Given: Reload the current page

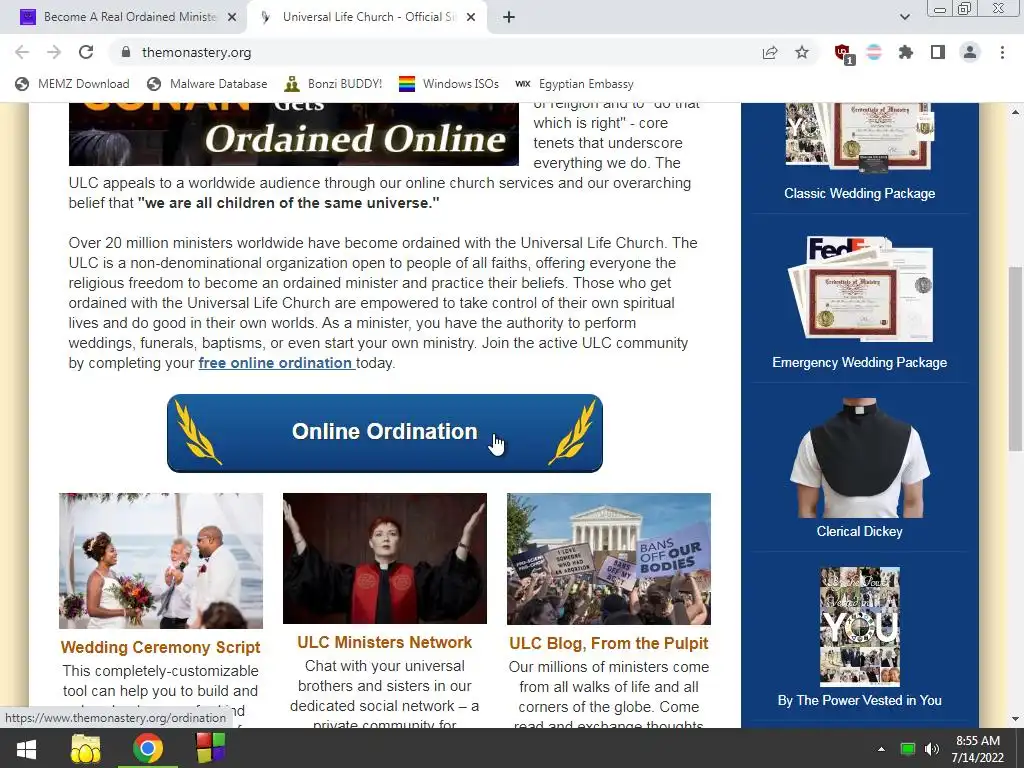Looking at the screenshot, I should [86, 52].
